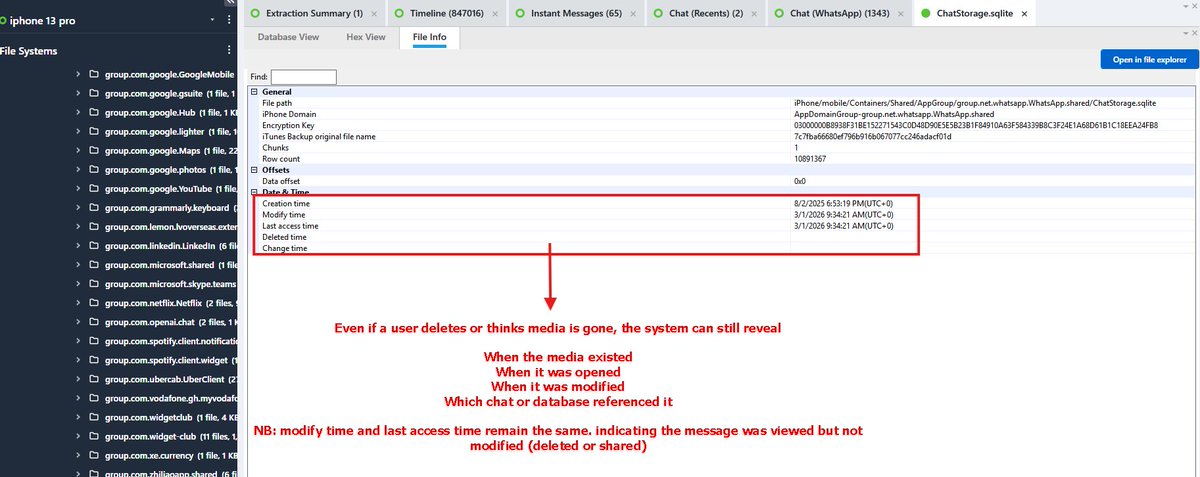Image resolution: width=1200 pixels, height=477 pixels.
Task: Collapse the General section
Action: (x=253, y=92)
